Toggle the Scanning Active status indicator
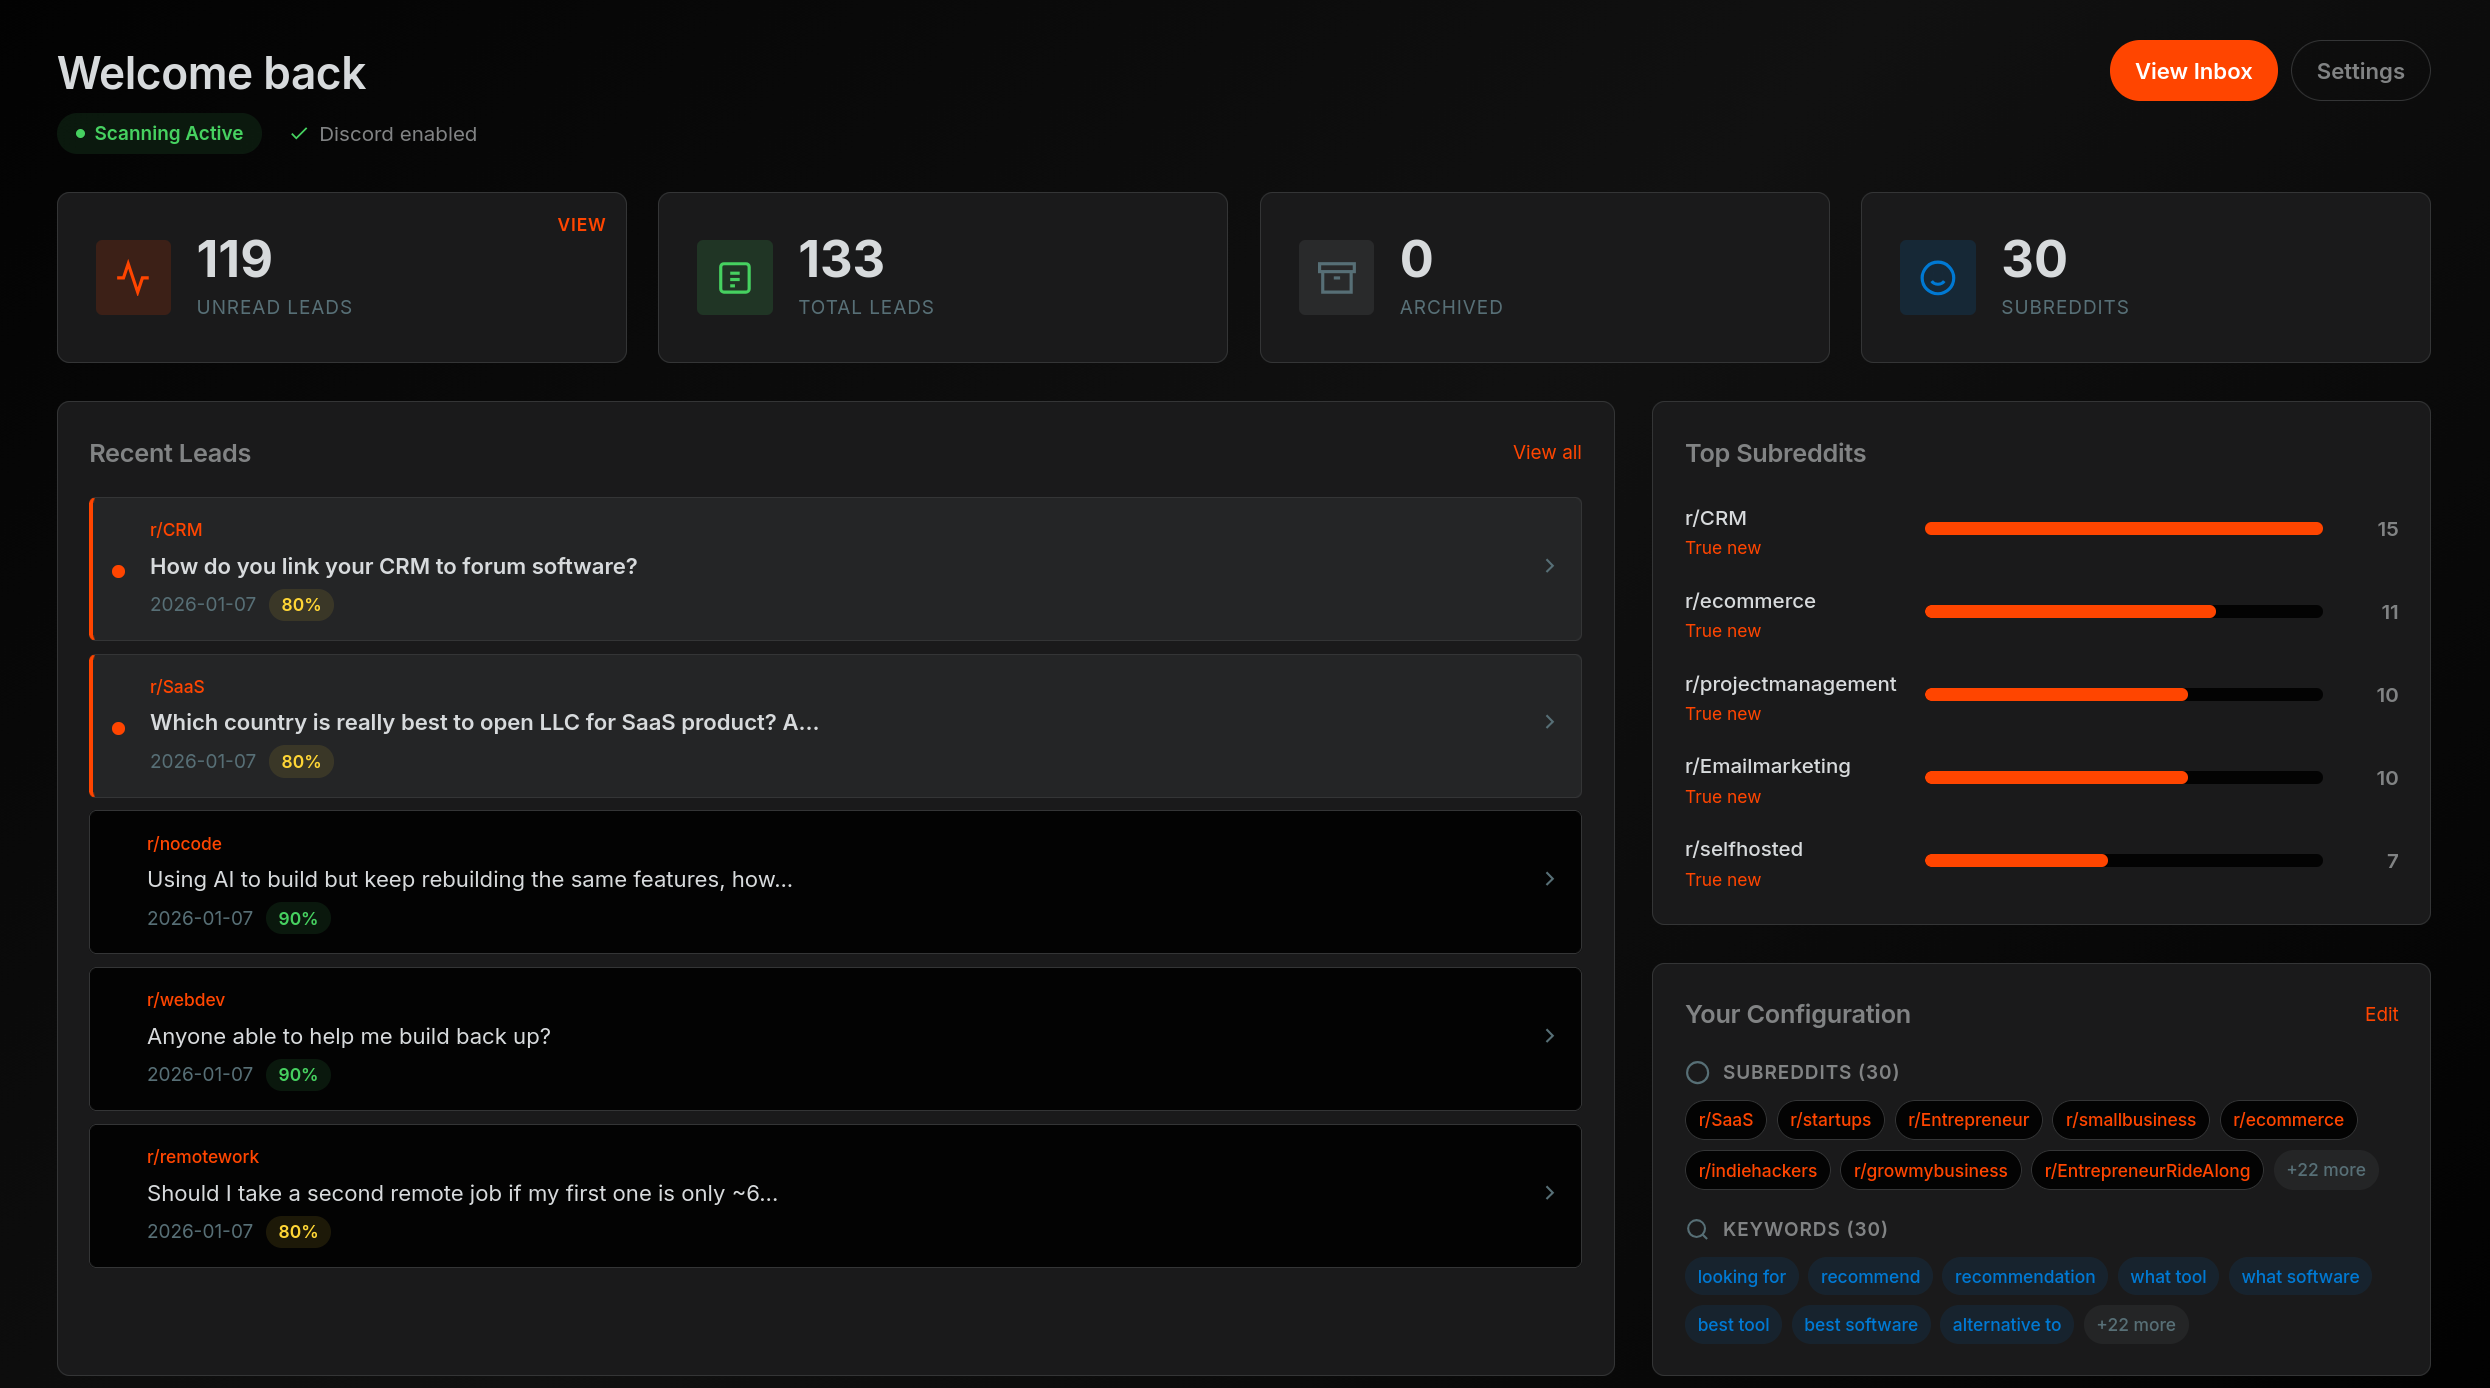Viewport: 2490px width, 1388px height. click(x=159, y=133)
